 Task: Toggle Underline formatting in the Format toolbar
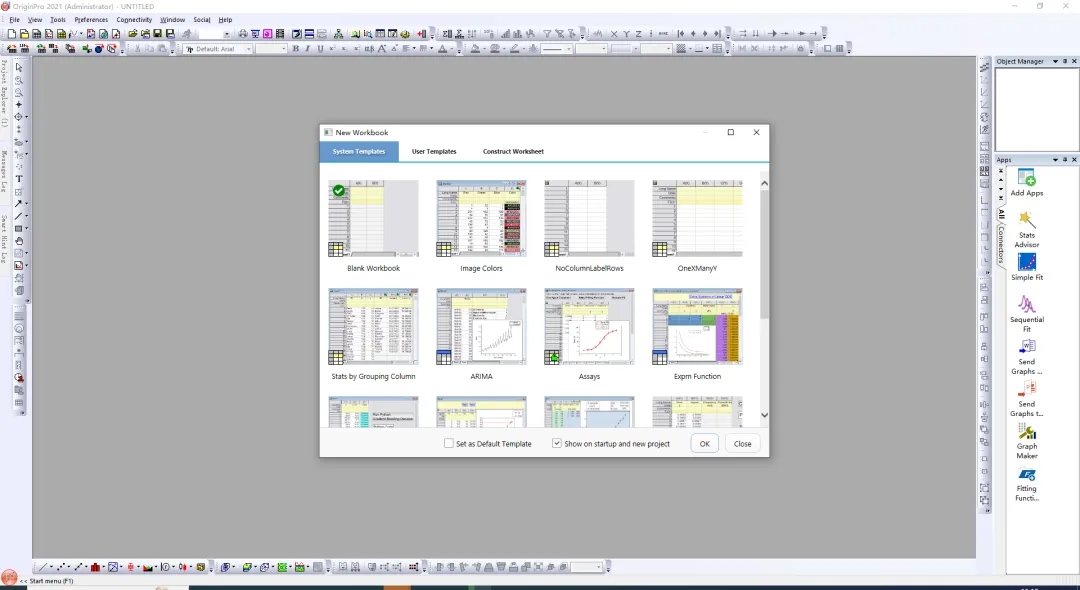click(320, 49)
